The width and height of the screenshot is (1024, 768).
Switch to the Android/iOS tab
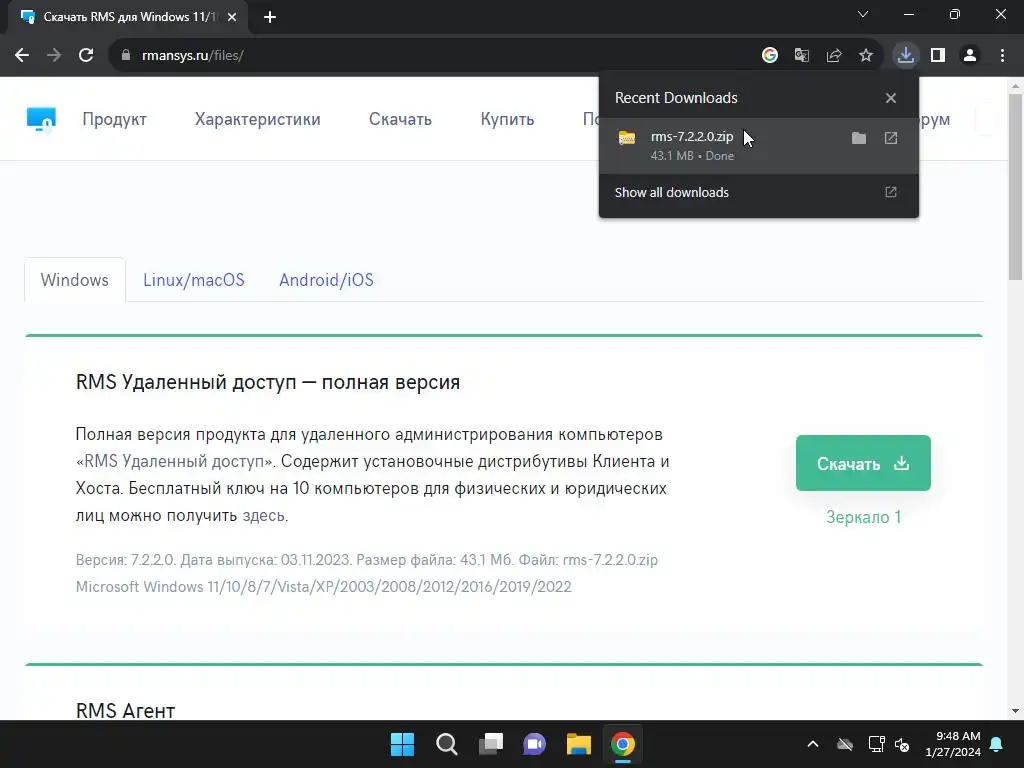click(327, 280)
